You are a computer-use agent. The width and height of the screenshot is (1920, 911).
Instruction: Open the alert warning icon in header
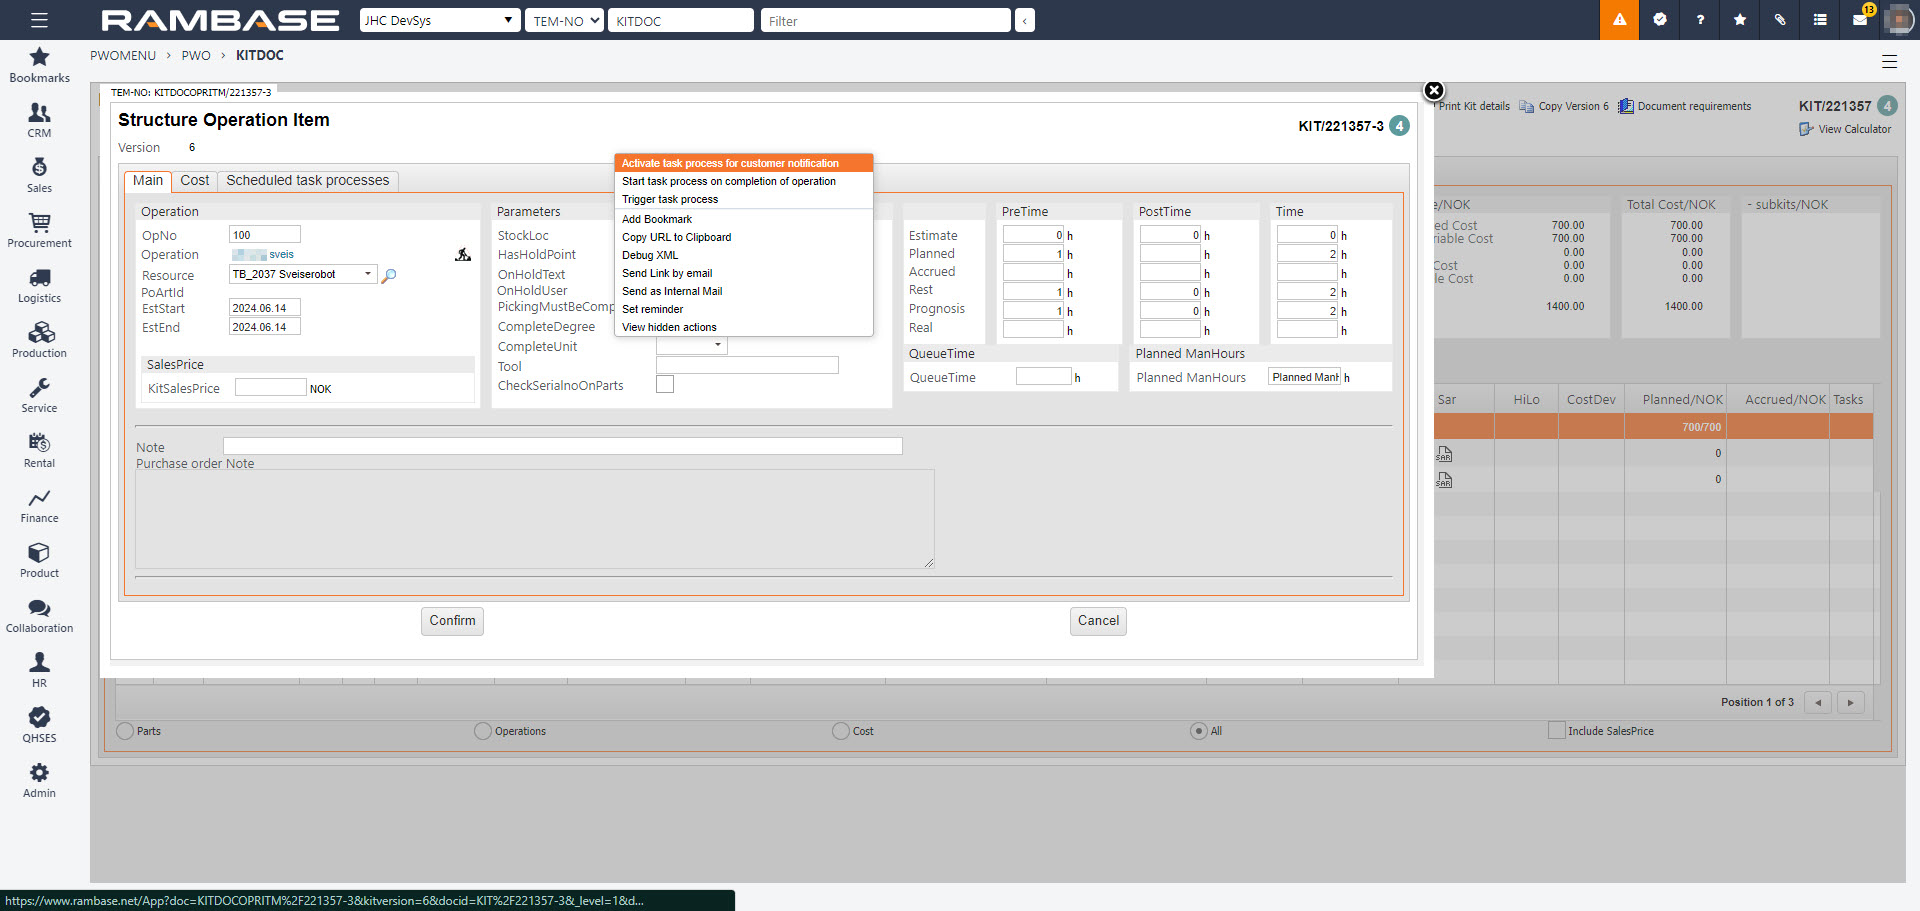pos(1619,20)
